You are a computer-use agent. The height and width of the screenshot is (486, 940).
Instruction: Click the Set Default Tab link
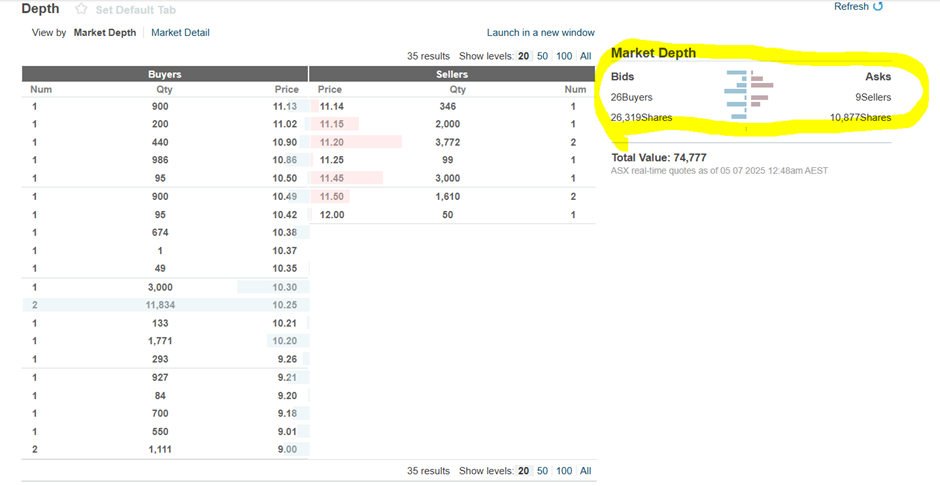(133, 9)
